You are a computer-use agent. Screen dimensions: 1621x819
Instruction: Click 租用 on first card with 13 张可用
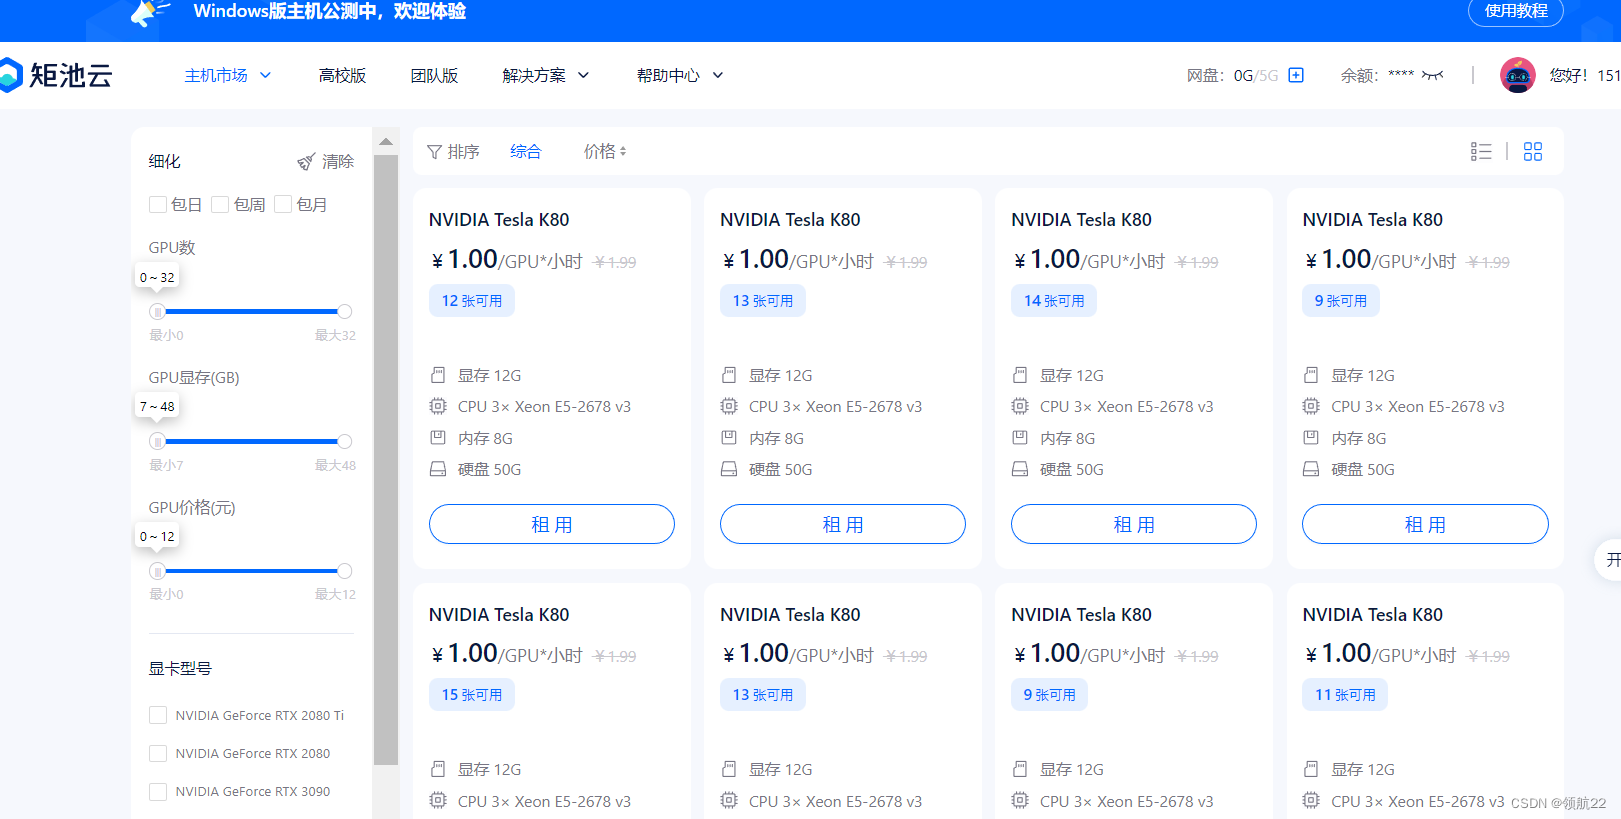(843, 524)
